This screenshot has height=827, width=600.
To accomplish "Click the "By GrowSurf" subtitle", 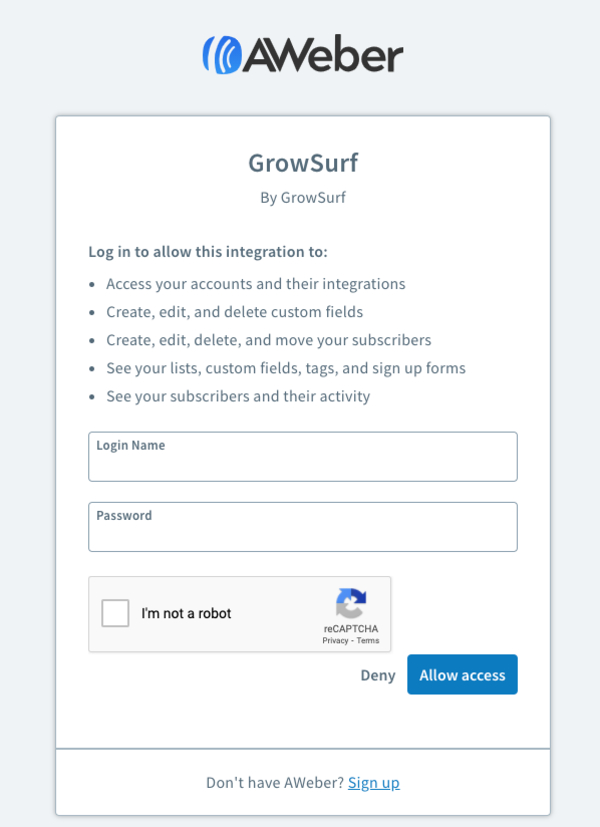I will coord(302,197).
